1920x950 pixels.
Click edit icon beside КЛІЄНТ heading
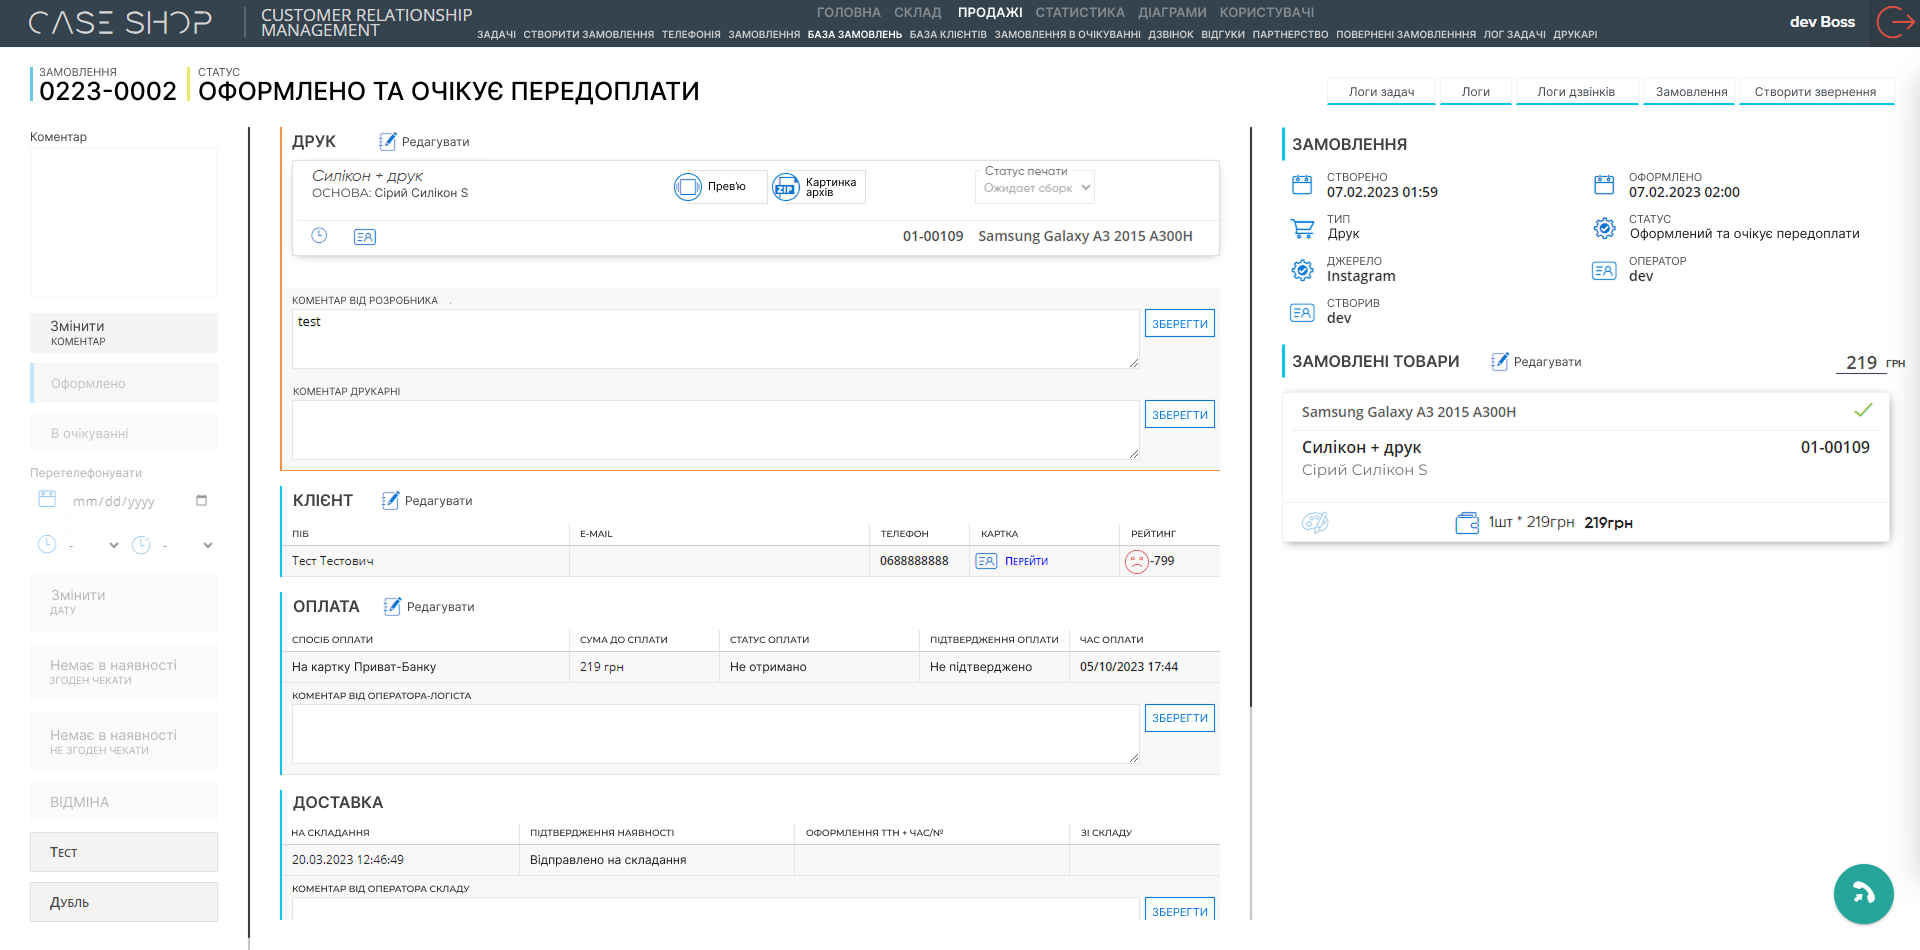point(391,500)
